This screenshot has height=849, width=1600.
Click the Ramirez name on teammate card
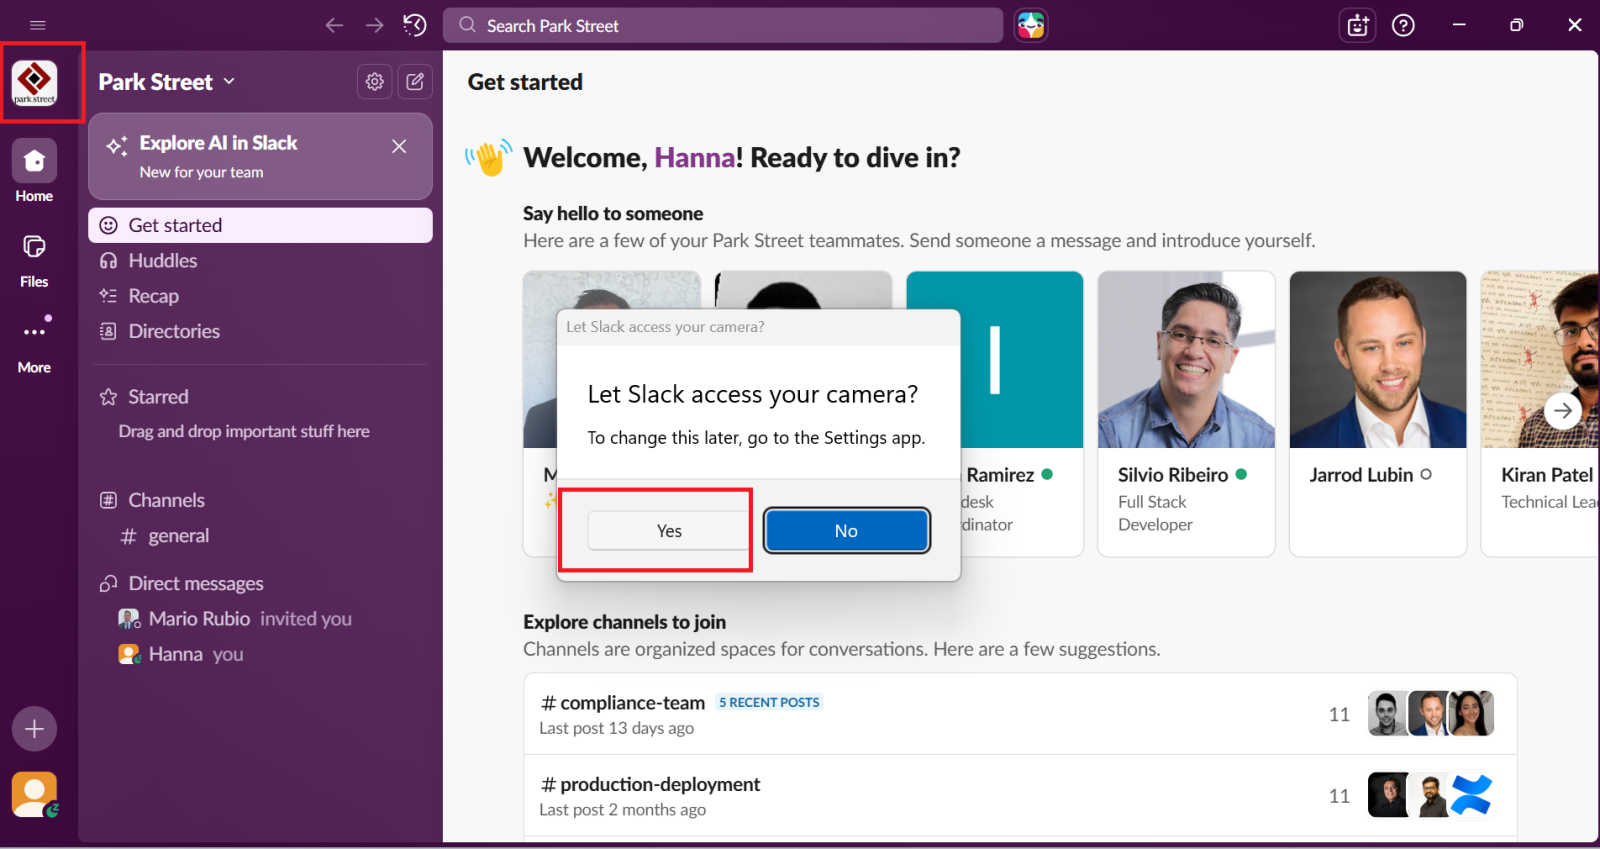pyautogui.click(x=1000, y=475)
